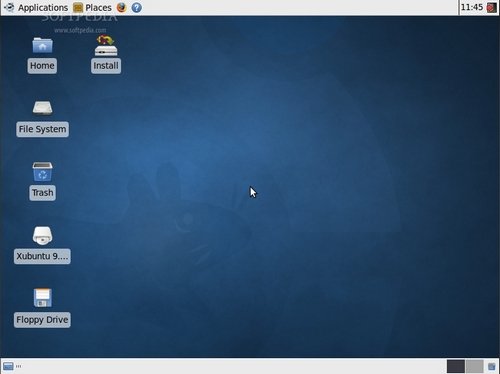
Task: Switch to the first dark workspace
Action: coord(456,366)
